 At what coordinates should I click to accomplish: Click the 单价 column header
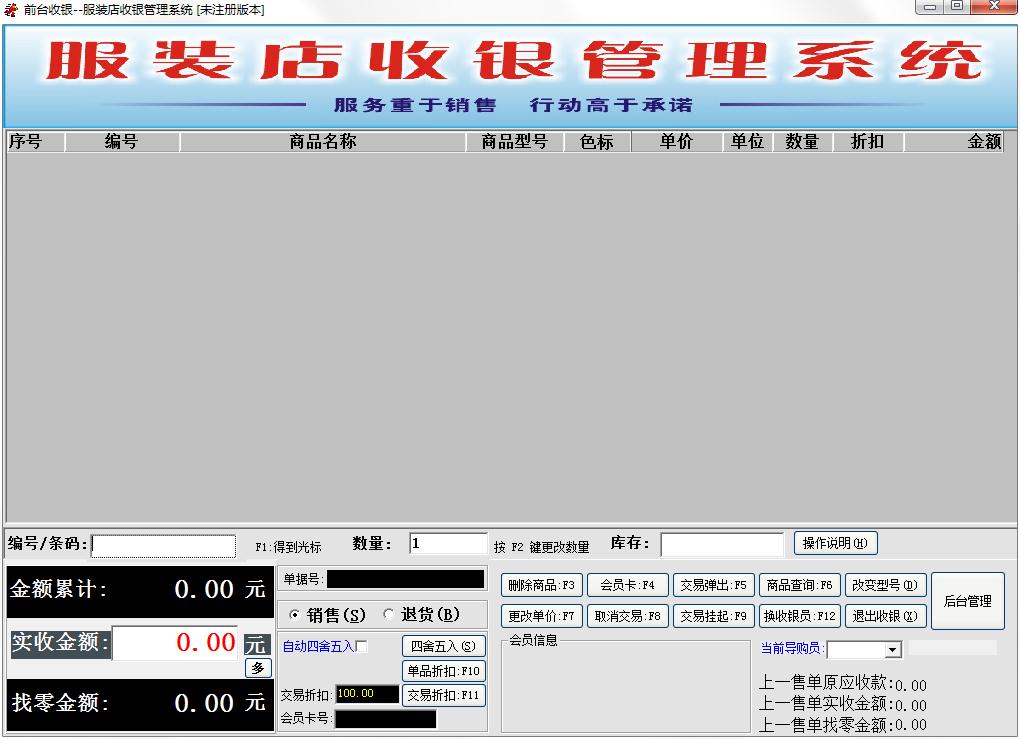point(677,141)
